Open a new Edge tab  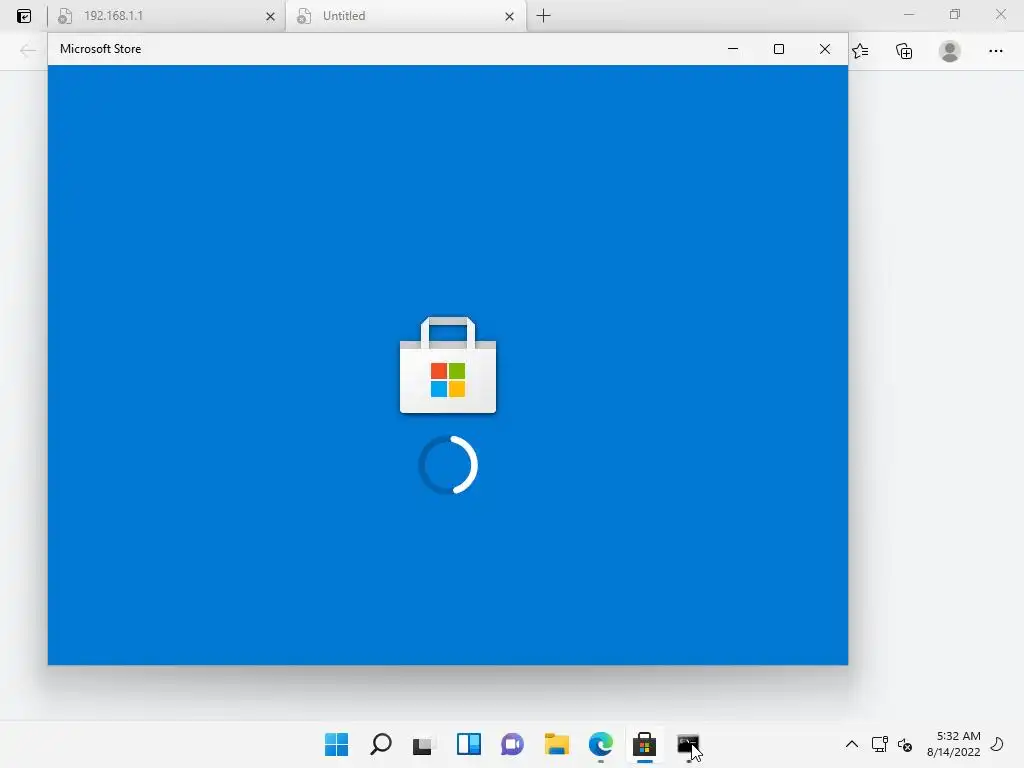click(x=543, y=16)
